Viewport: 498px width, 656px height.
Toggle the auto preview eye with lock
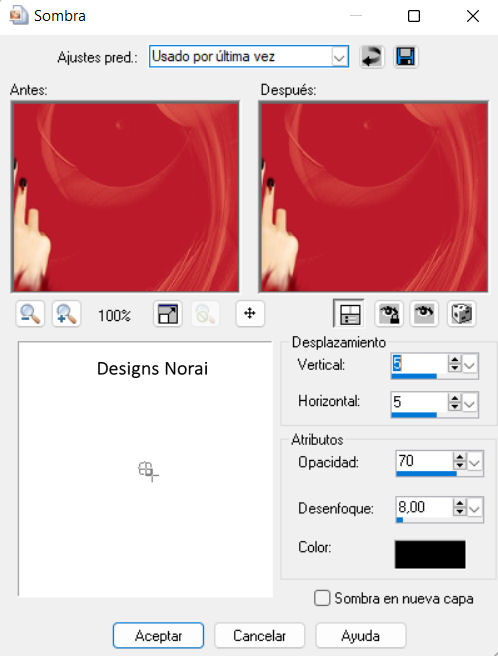[389, 313]
